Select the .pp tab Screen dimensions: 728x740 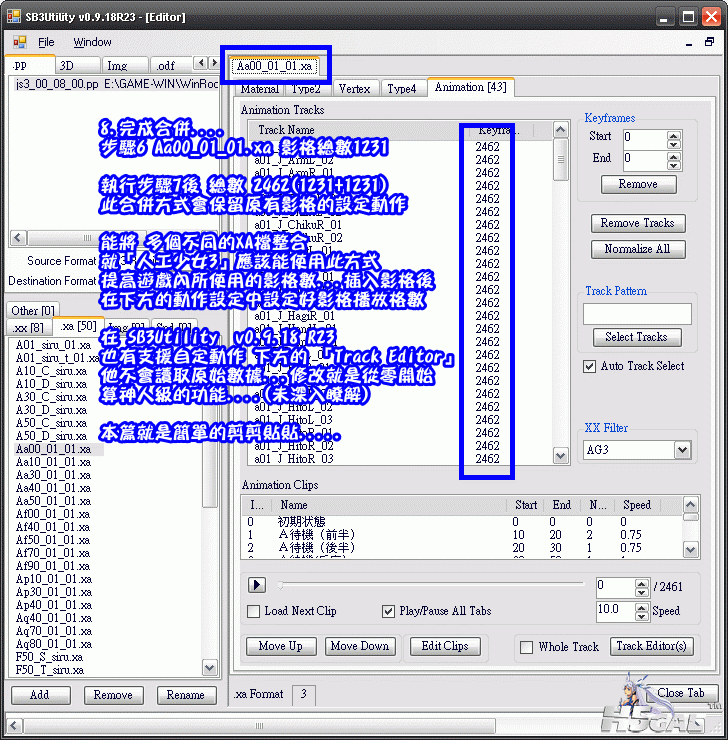coord(30,64)
